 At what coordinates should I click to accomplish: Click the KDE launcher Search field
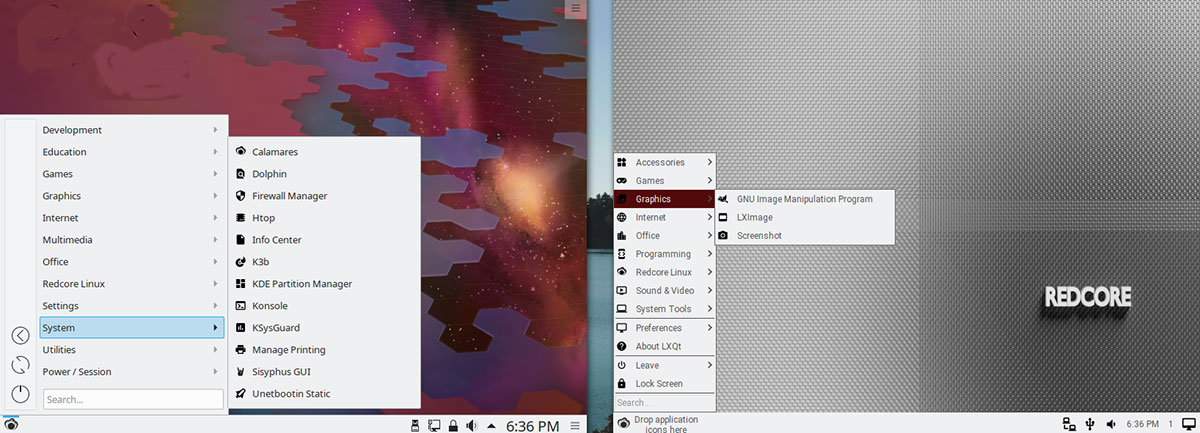(x=133, y=399)
